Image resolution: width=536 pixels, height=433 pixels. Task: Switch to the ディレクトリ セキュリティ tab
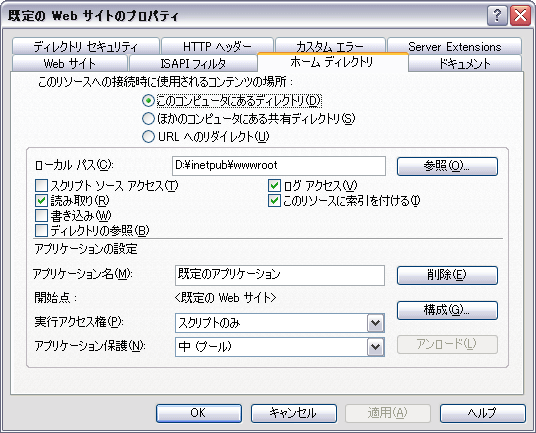coord(86,46)
